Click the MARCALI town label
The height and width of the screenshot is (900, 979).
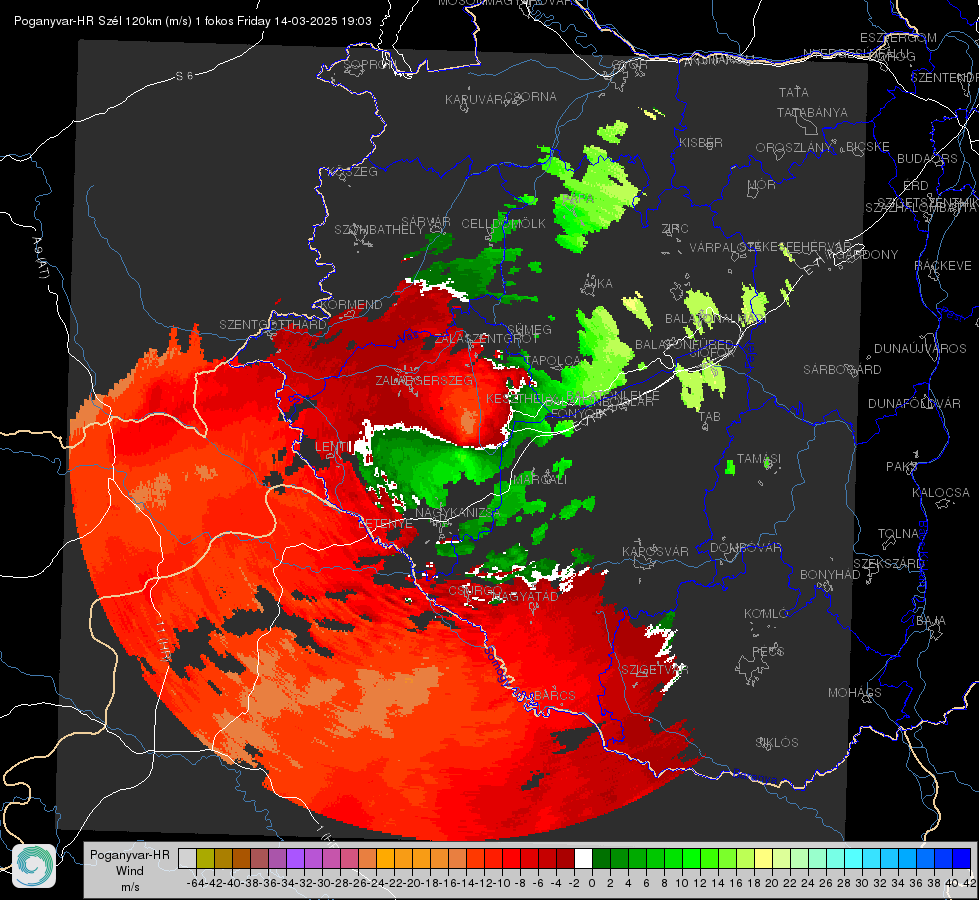[540, 480]
